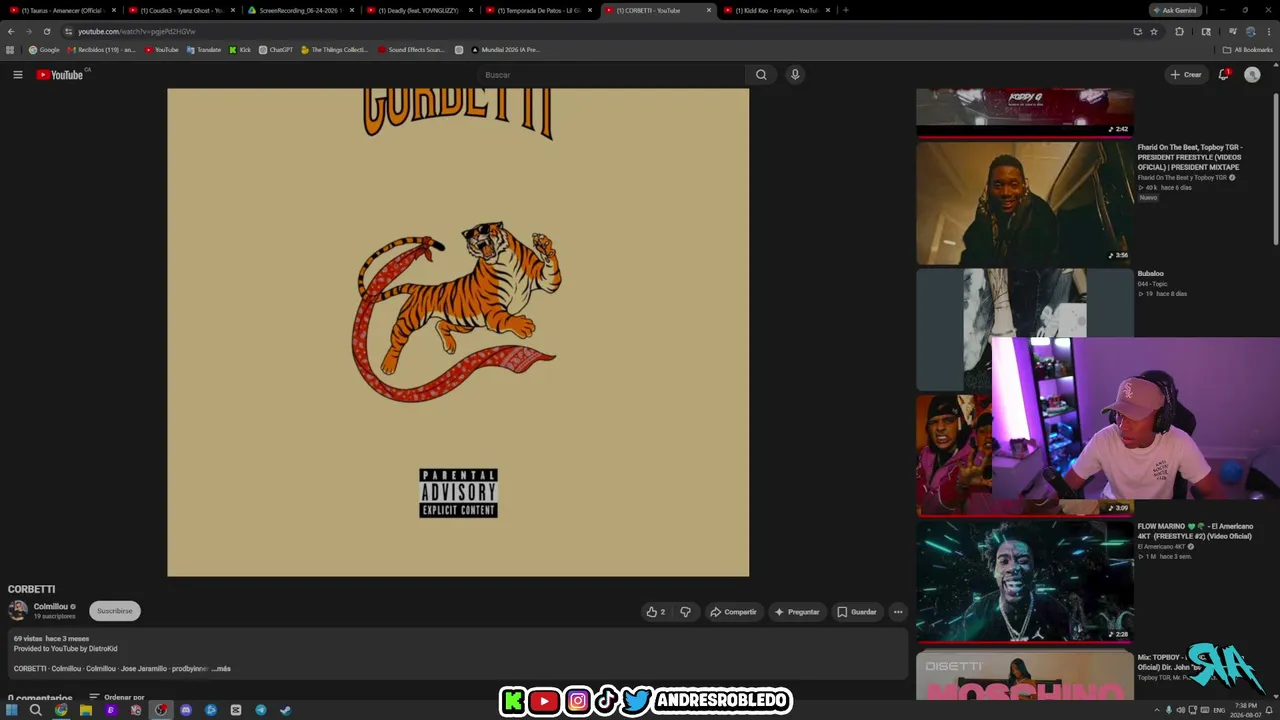
Task: Open the Crear dropdown button
Action: (x=1186, y=75)
